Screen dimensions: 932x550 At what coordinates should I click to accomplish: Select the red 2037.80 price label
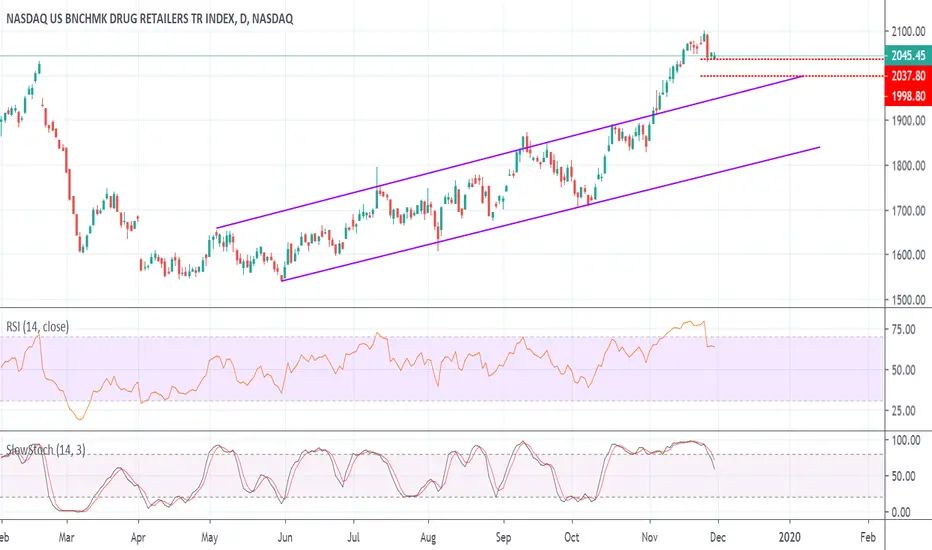point(908,76)
